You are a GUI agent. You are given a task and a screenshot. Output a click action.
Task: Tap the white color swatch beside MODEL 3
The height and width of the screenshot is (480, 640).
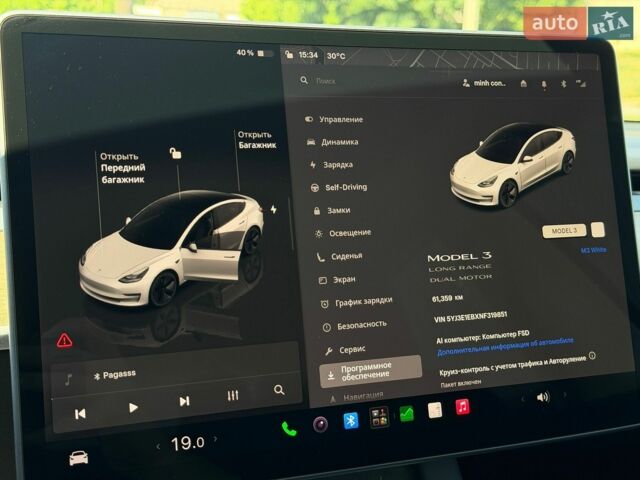tap(598, 229)
